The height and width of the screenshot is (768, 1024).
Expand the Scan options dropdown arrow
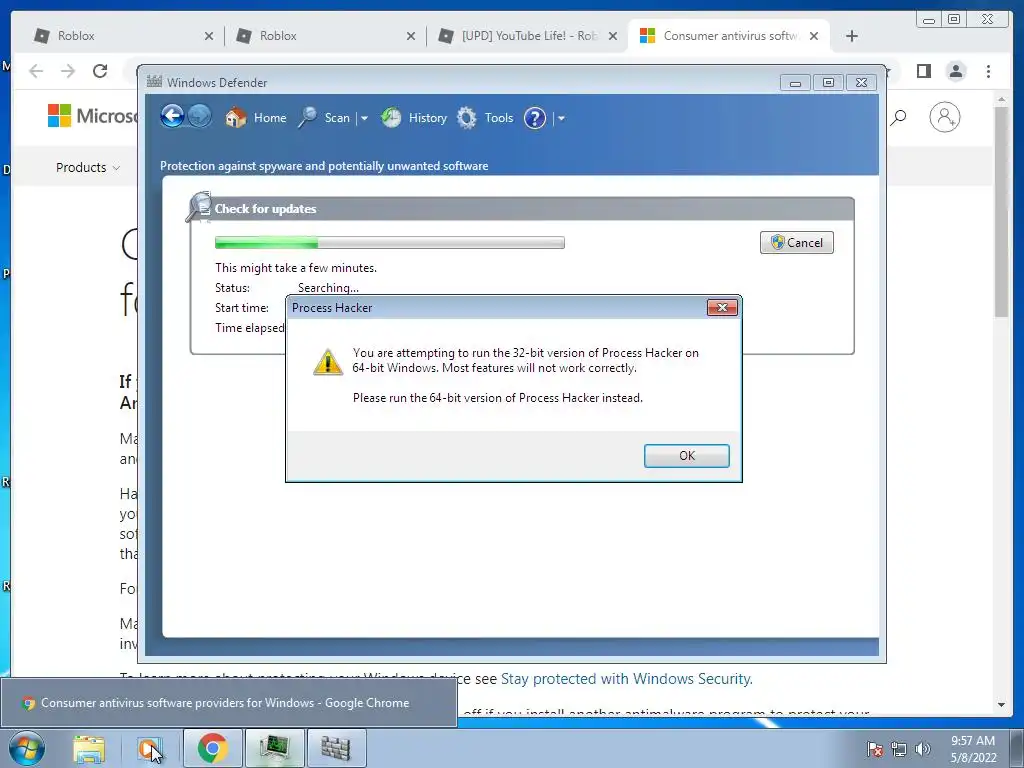[364, 118]
